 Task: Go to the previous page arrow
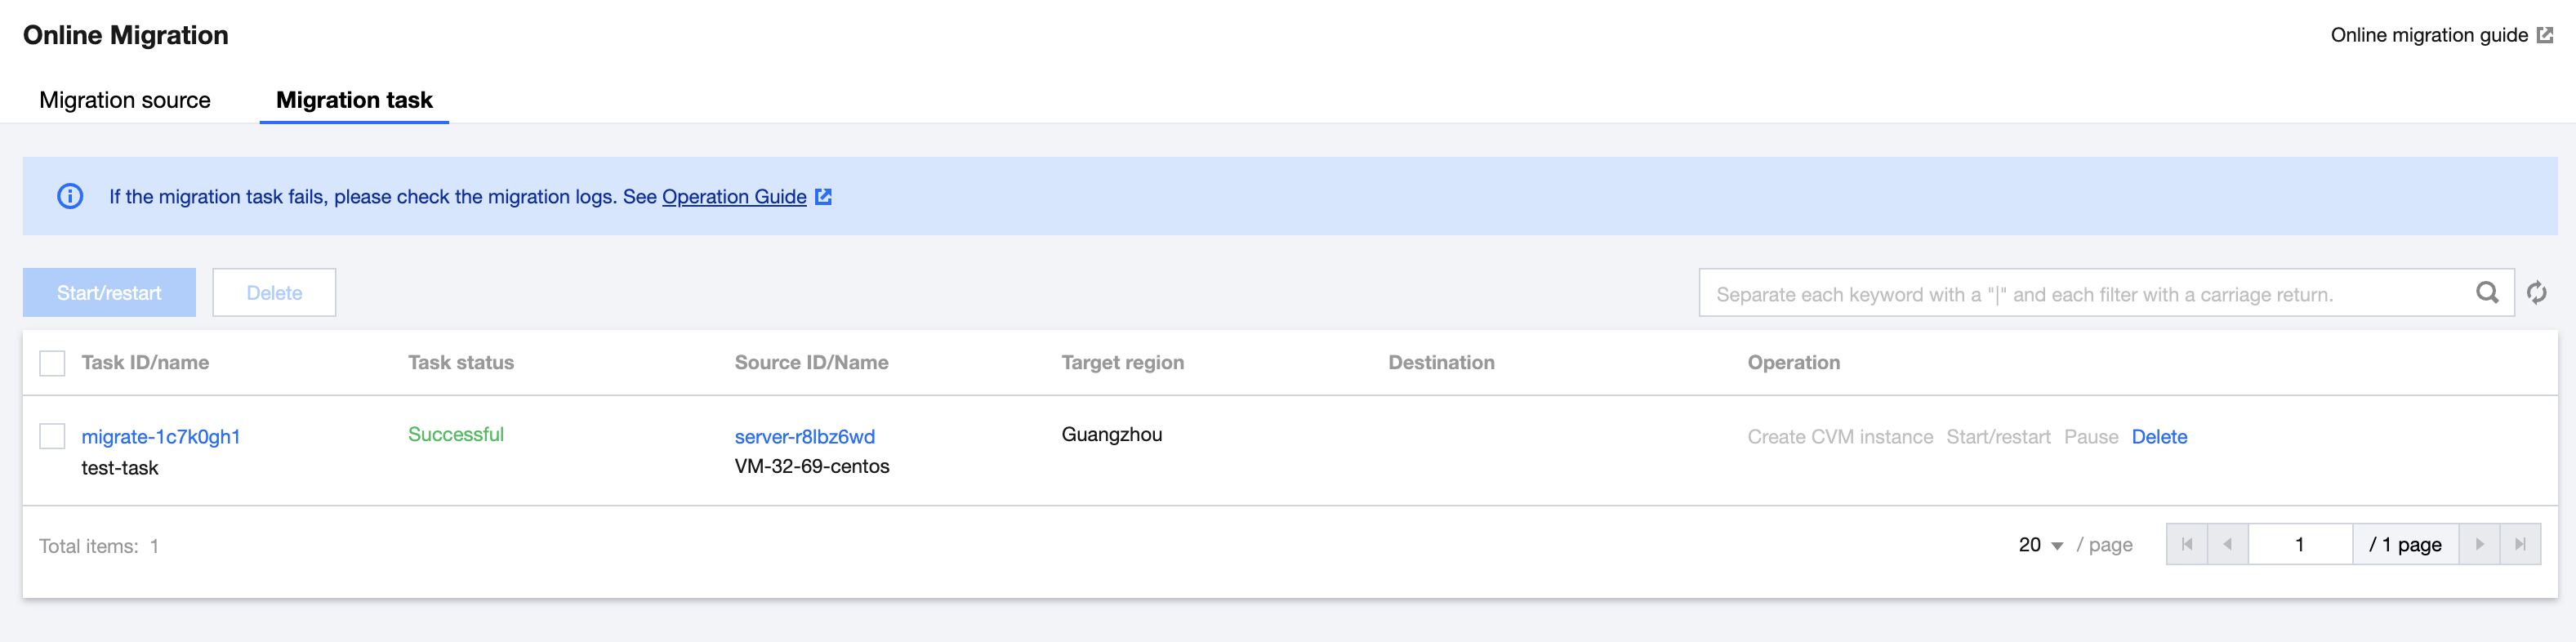[x=2227, y=545]
